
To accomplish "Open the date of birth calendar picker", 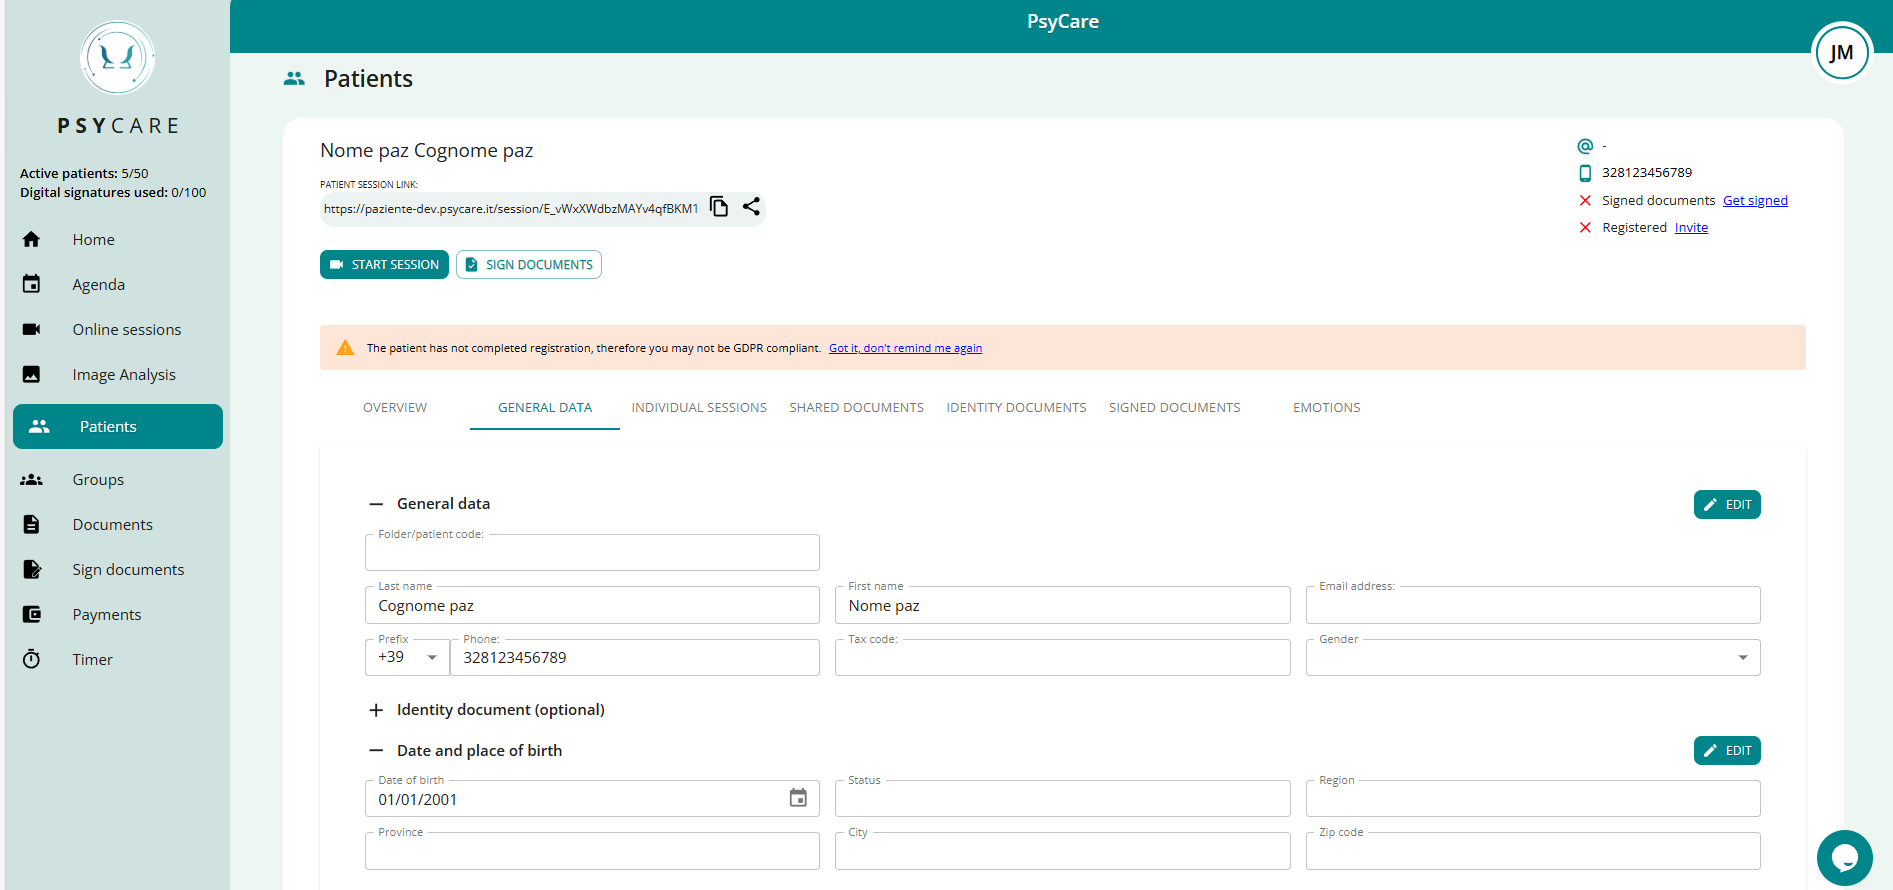I will 798,798.
